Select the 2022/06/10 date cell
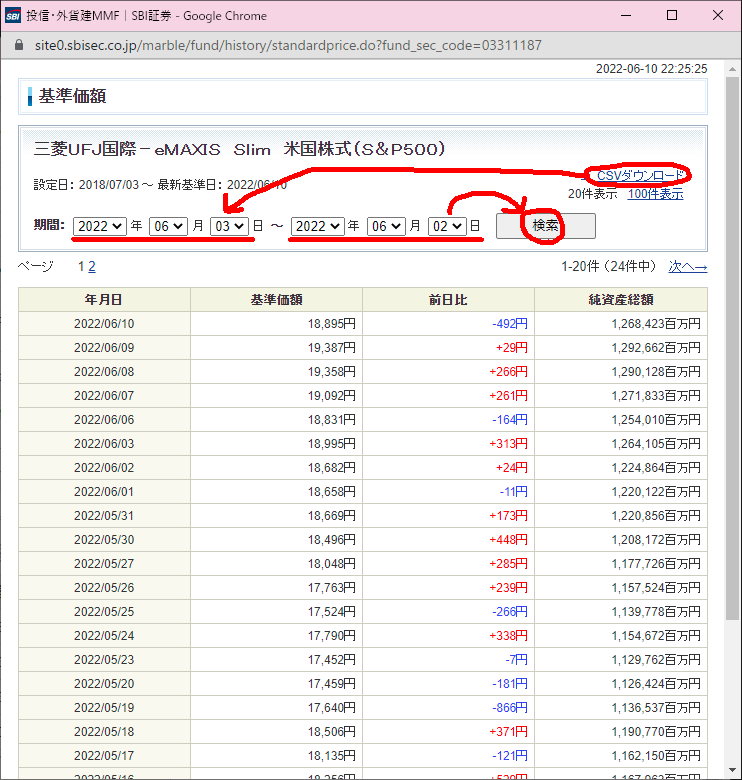 pos(104,324)
